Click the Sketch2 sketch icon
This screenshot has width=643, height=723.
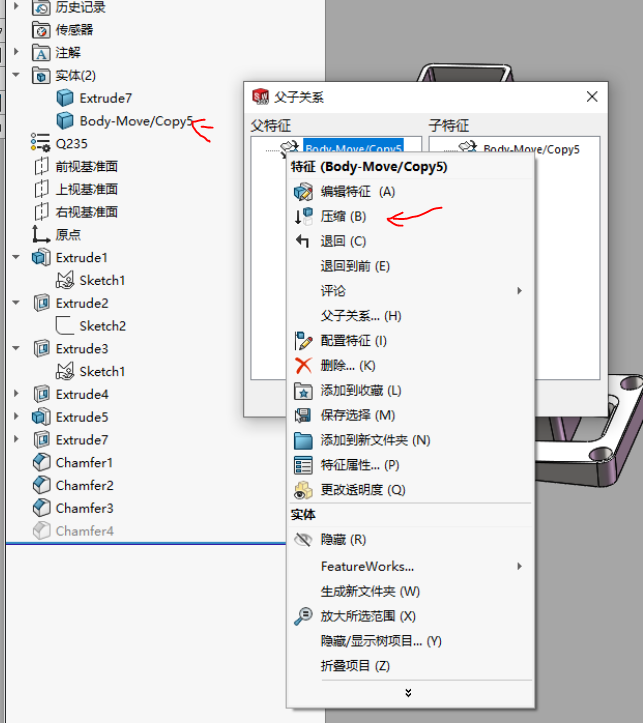65,326
